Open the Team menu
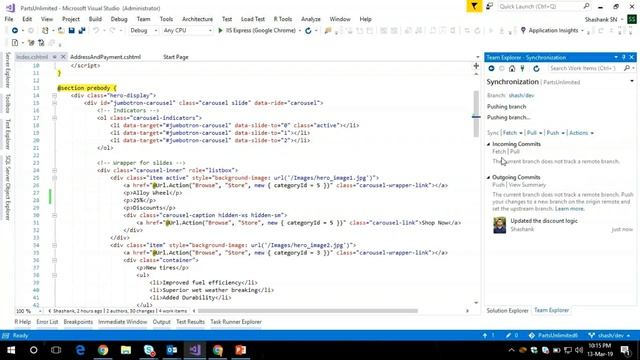The height and width of the screenshot is (360, 640). [x=143, y=19]
